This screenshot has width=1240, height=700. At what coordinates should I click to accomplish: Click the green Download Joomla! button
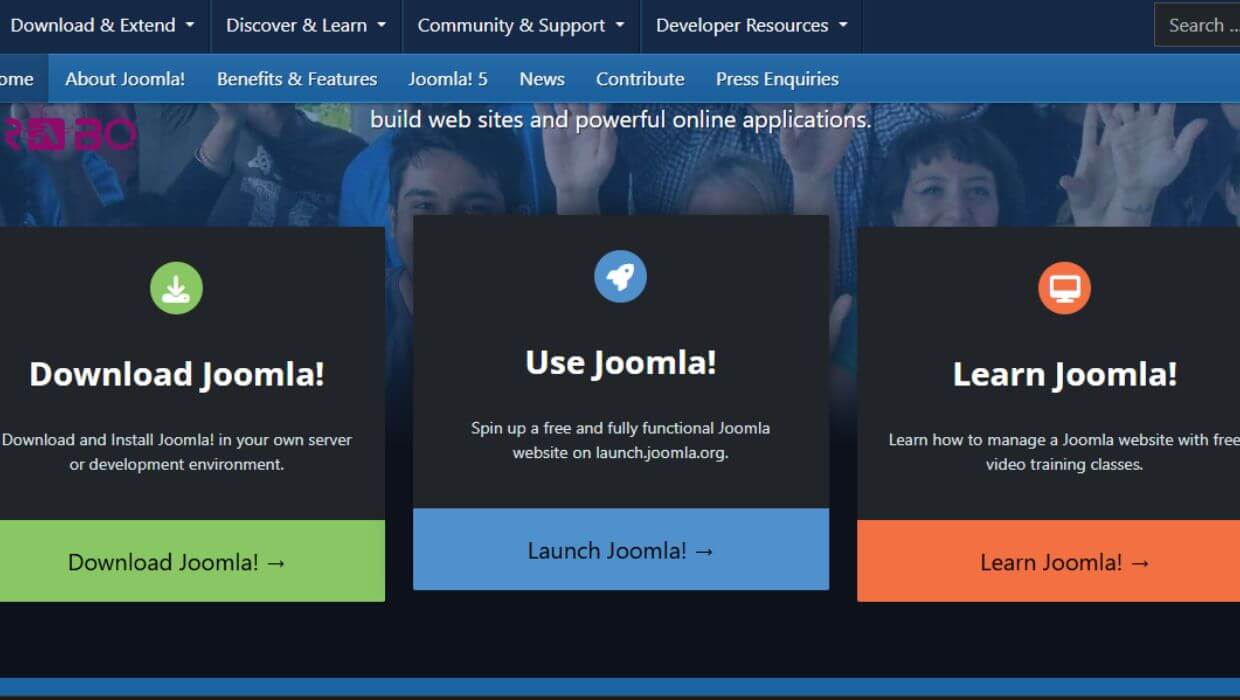pyautogui.click(x=190, y=561)
